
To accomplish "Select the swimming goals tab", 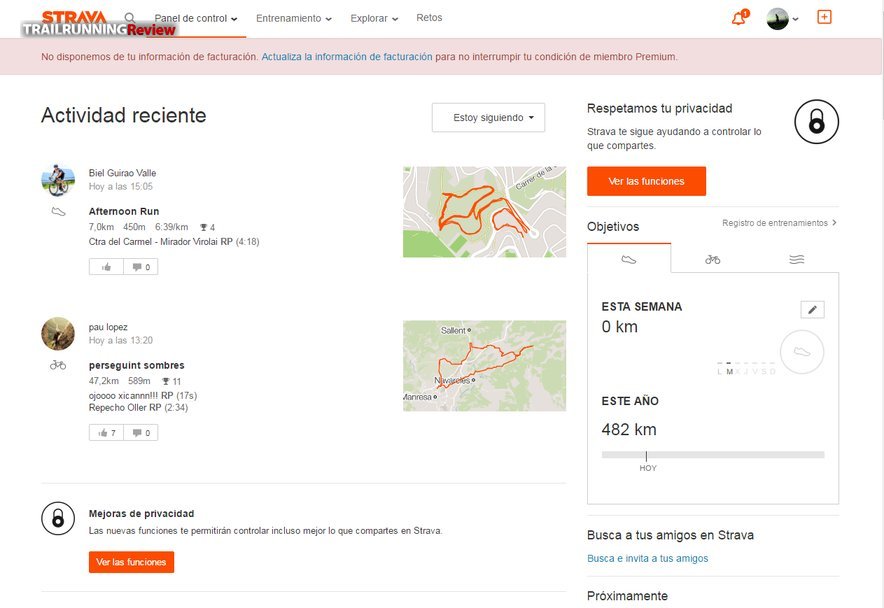I will tap(797, 259).
